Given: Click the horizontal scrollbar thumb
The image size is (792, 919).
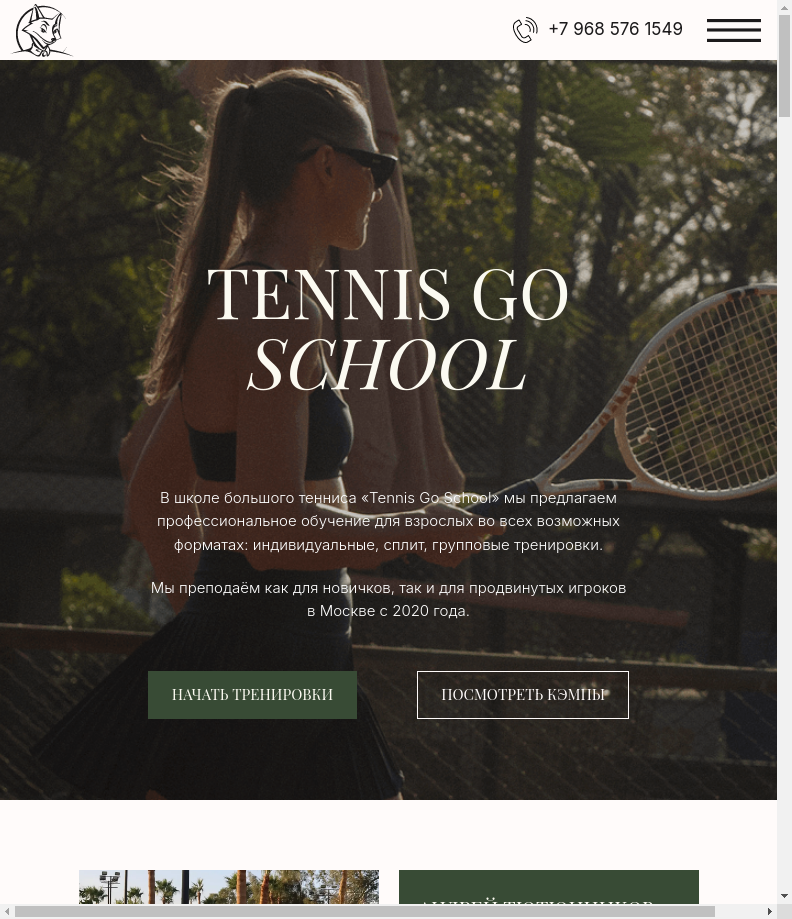Looking at the screenshot, I should coord(365,911).
